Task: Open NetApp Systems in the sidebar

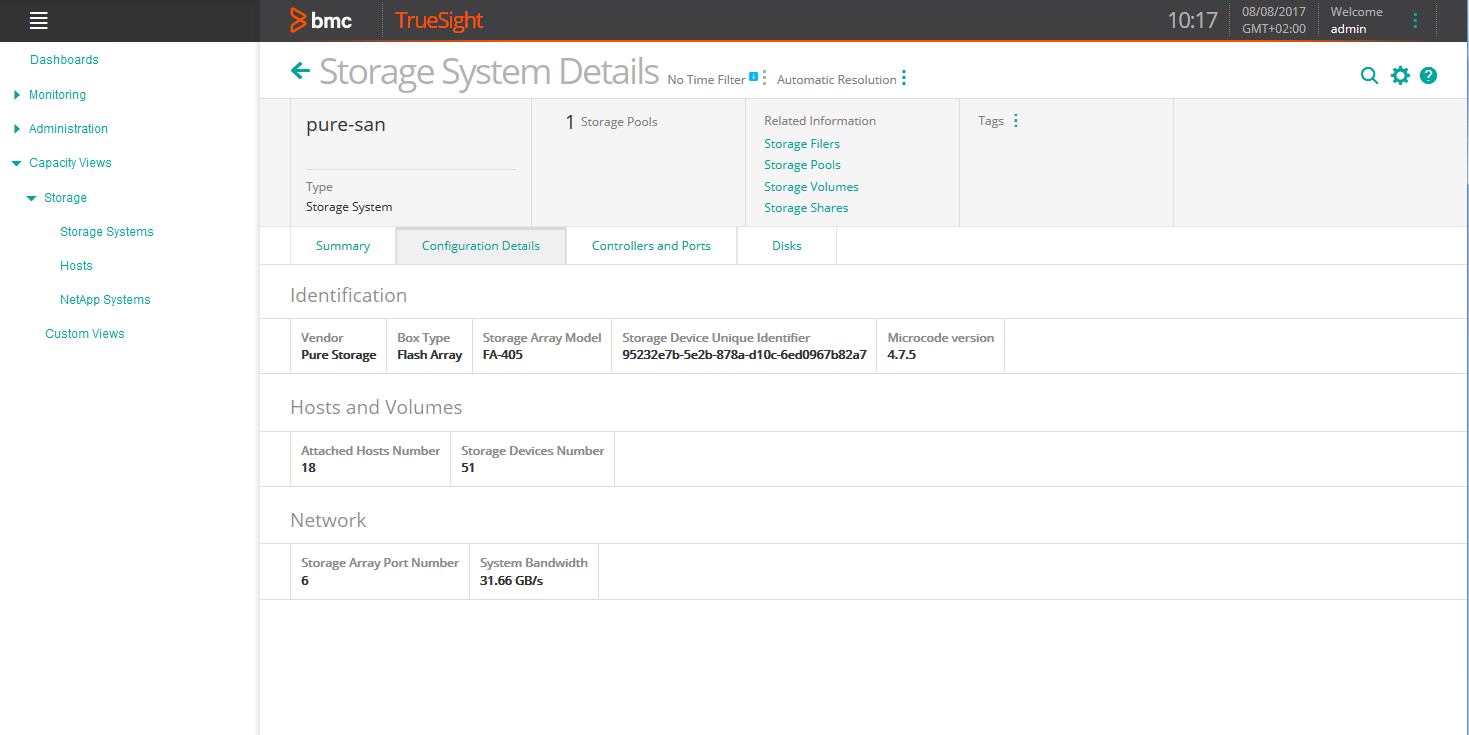Action: point(105,300)
